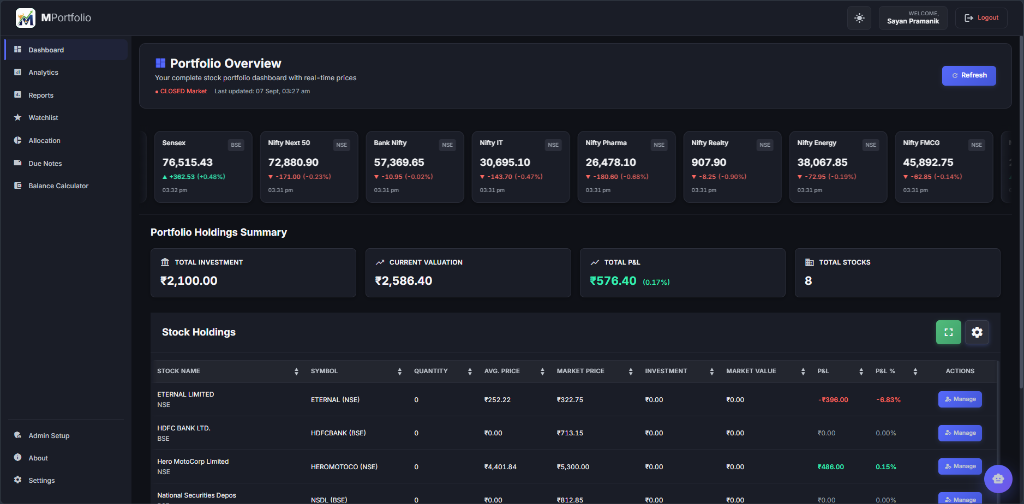Open the Stock Holdings gear settings icon
Screen dimensions: 1024x504
point(977,332)
